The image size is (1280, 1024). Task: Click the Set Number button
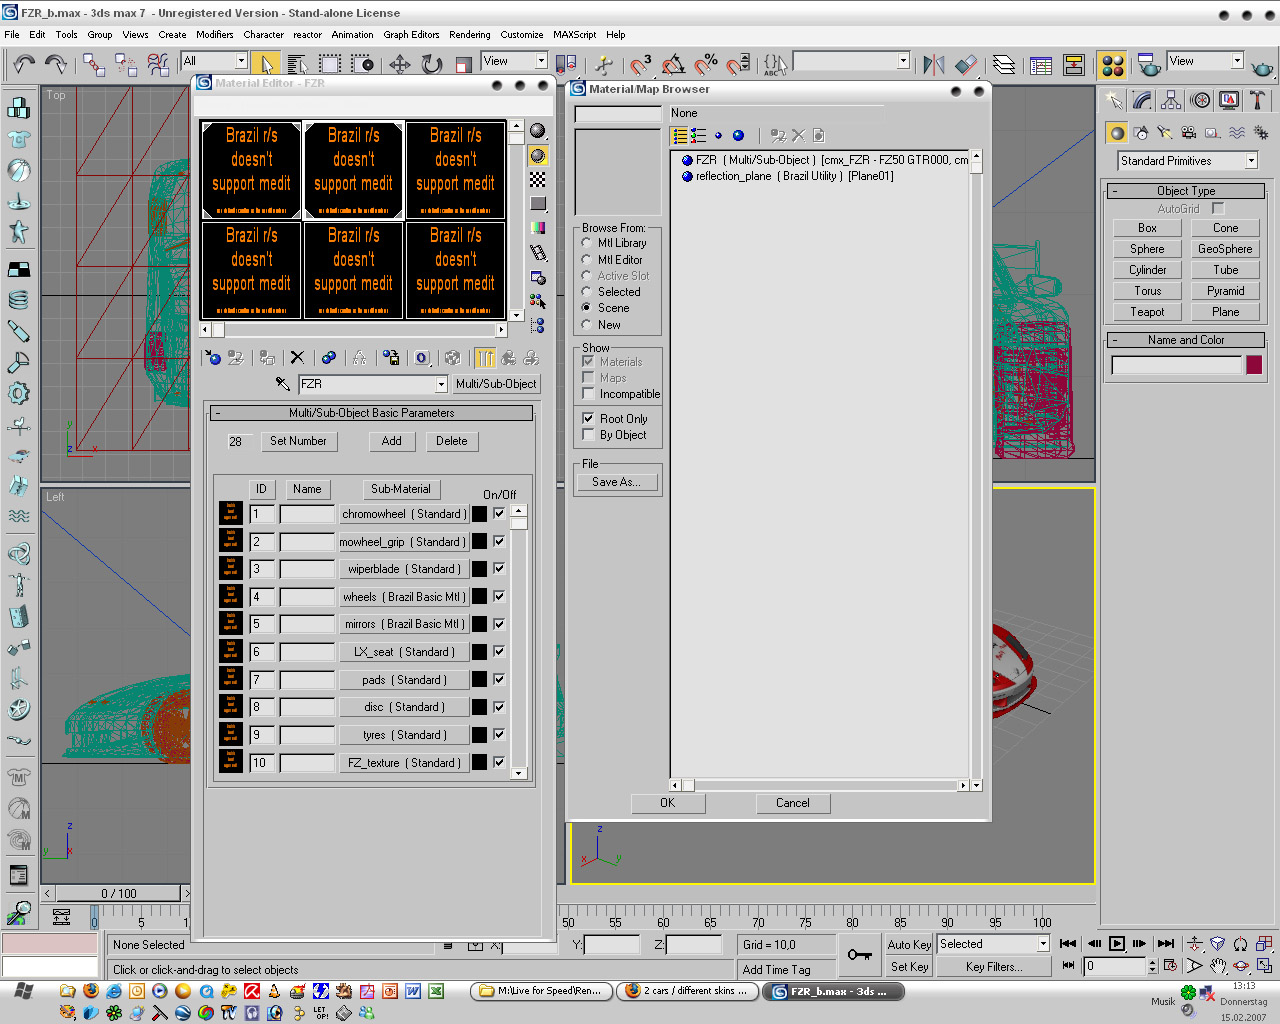point(298,441)
